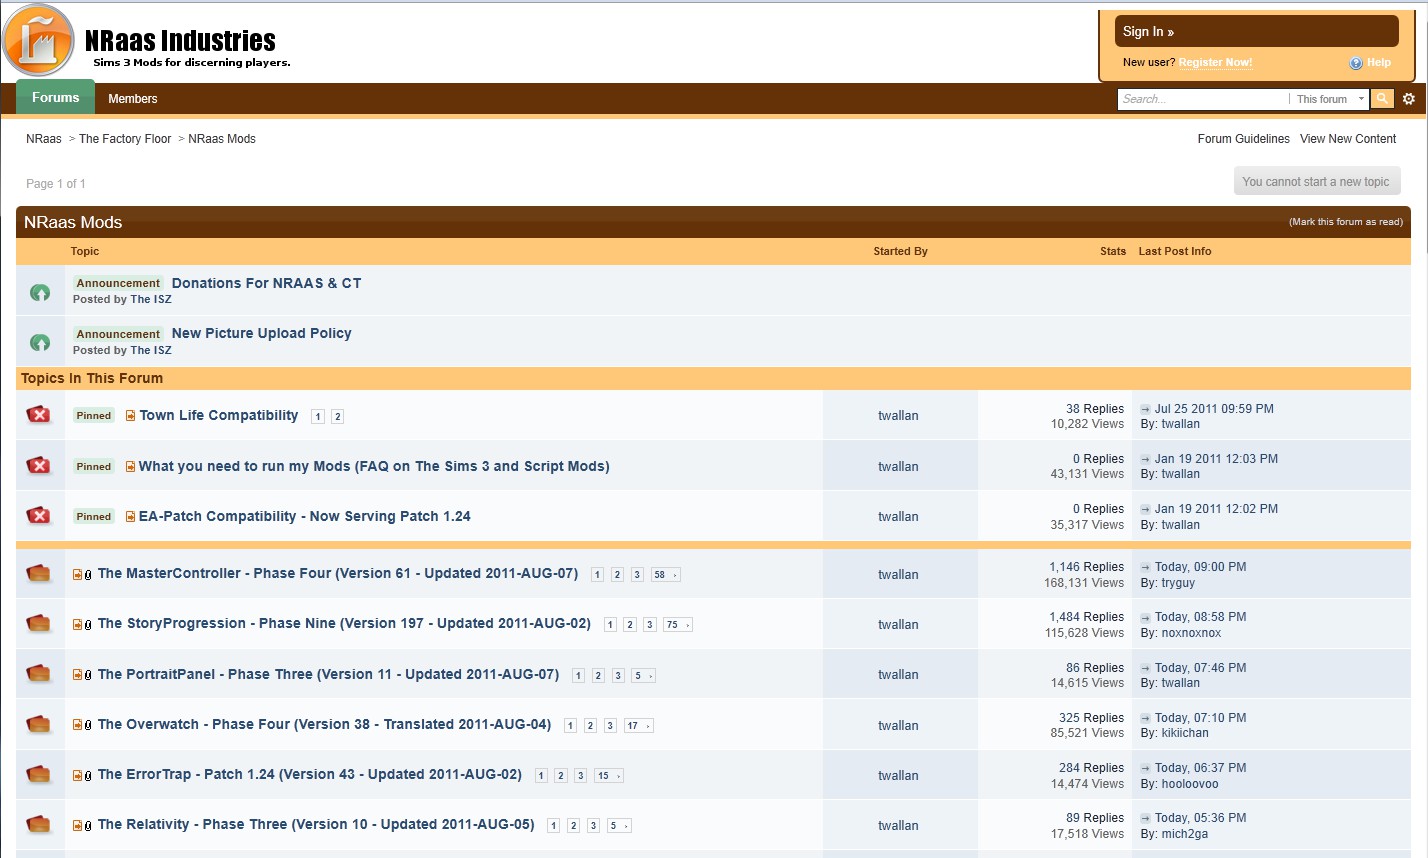Click the MasterController folder status icon

click(38, 573)
